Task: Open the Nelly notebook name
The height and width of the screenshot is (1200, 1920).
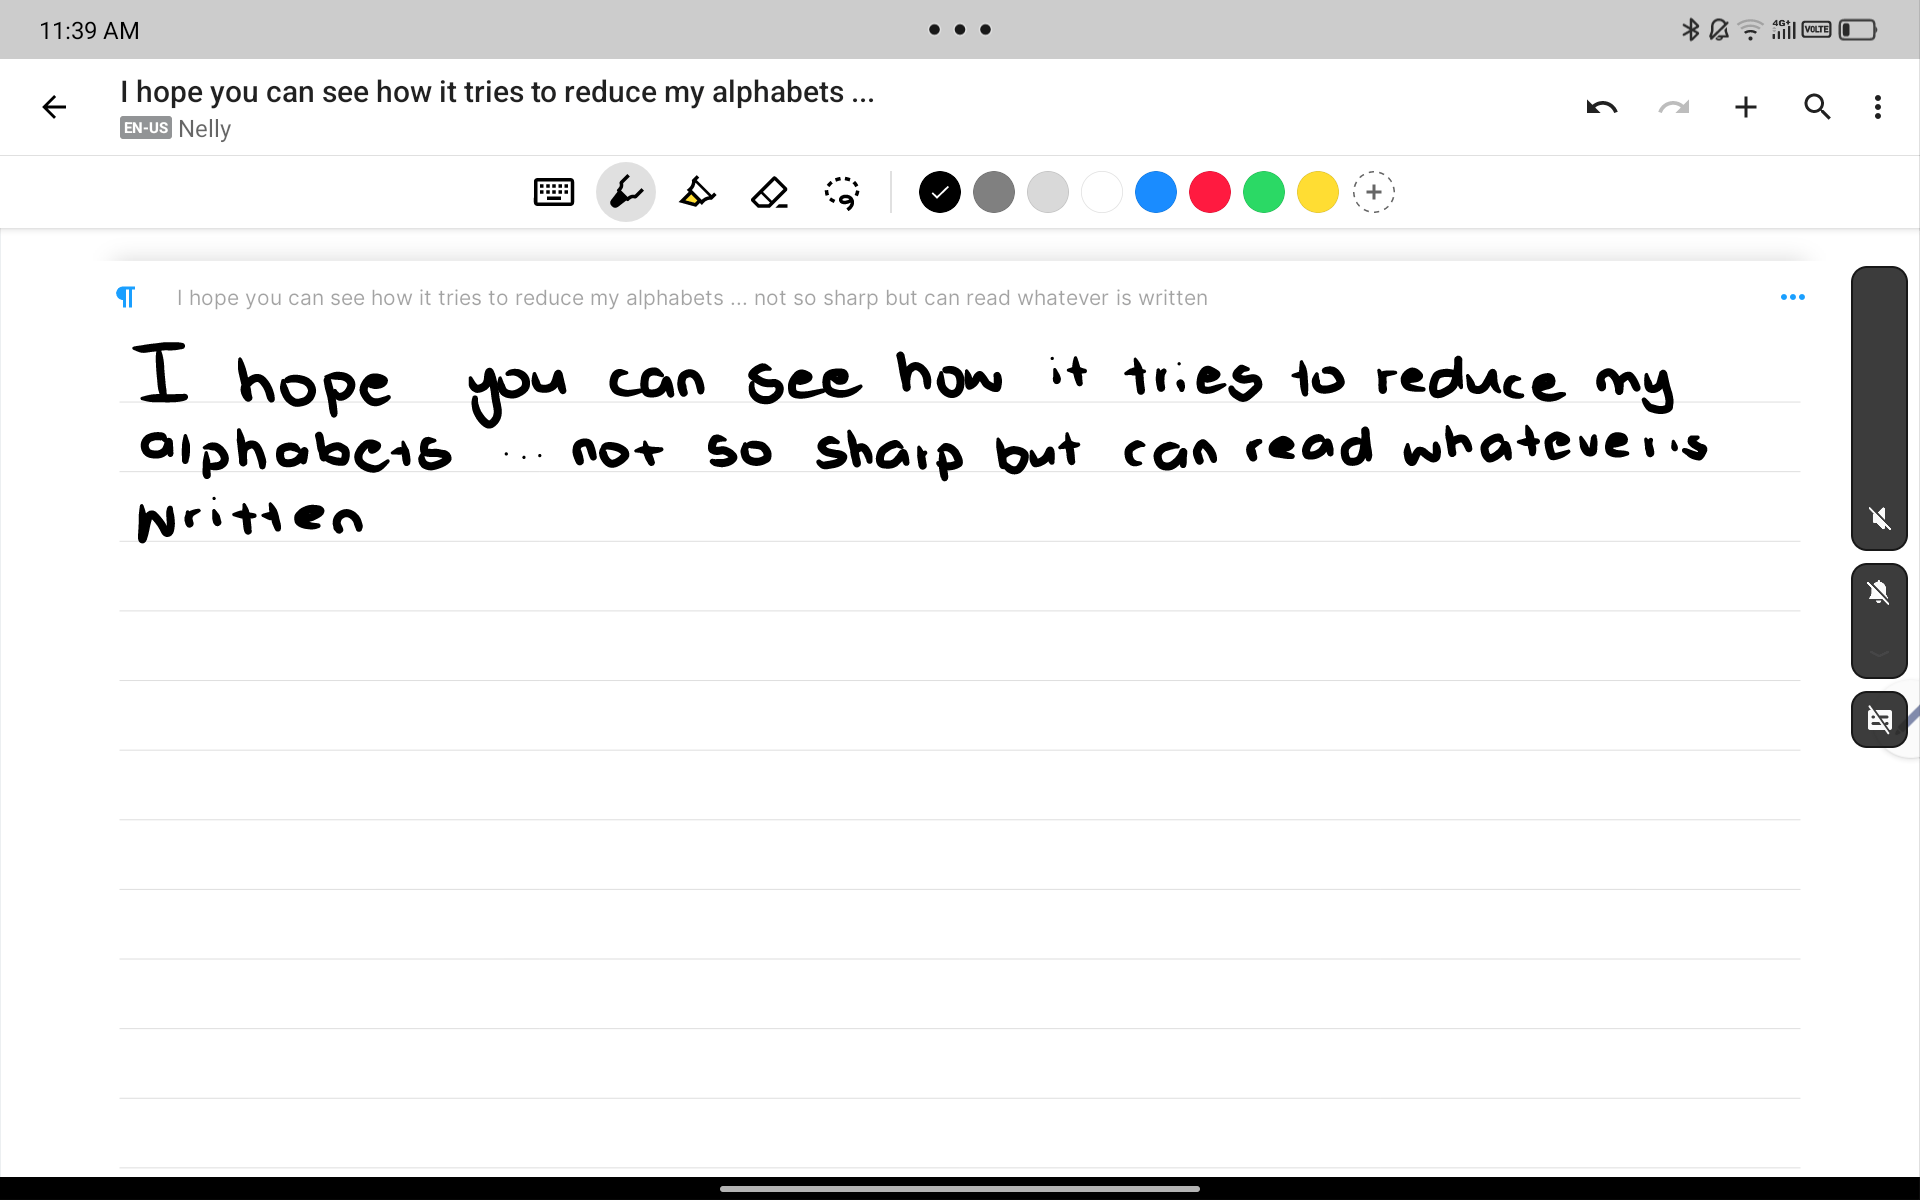Action: [x=205, y=129]
